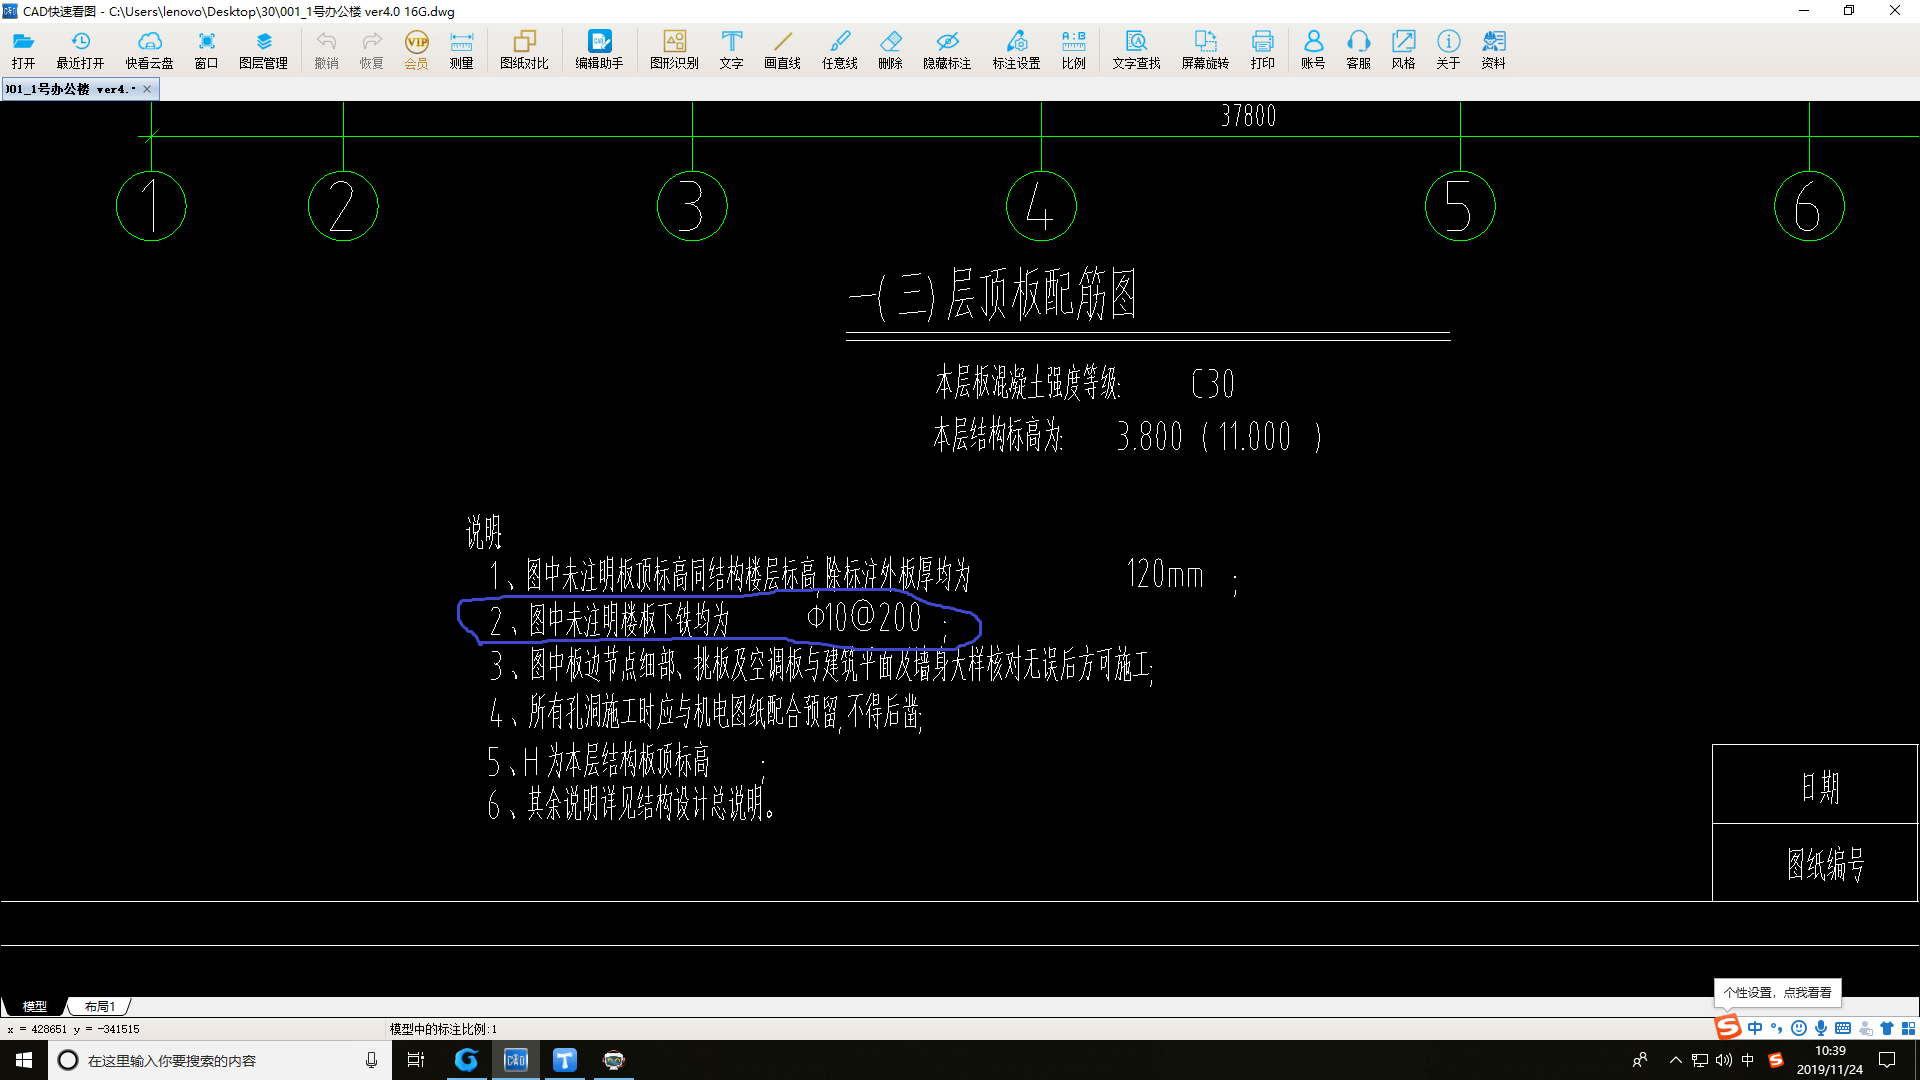The image size is (1920, 1080).
Task: Click the tray clock showing 10:39
Action: click(1830, 1060)
